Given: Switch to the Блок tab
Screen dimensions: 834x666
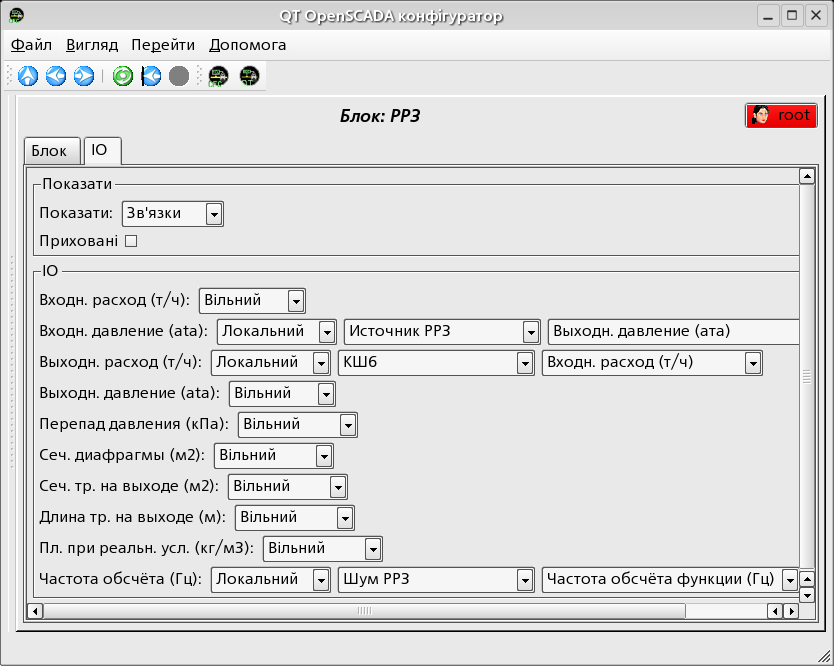Looking at the screenshot, I should 49,151.
